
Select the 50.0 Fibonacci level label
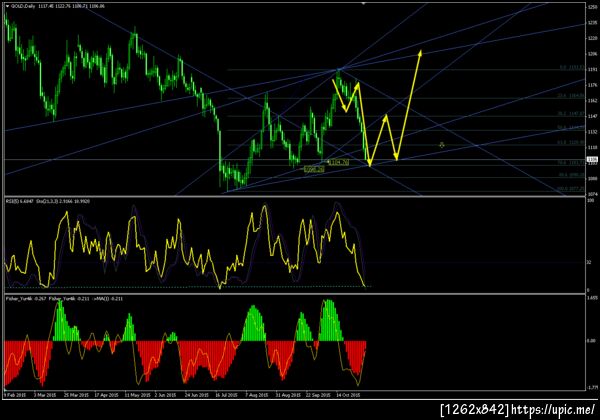pyautogui.click(x=571, y=128)
